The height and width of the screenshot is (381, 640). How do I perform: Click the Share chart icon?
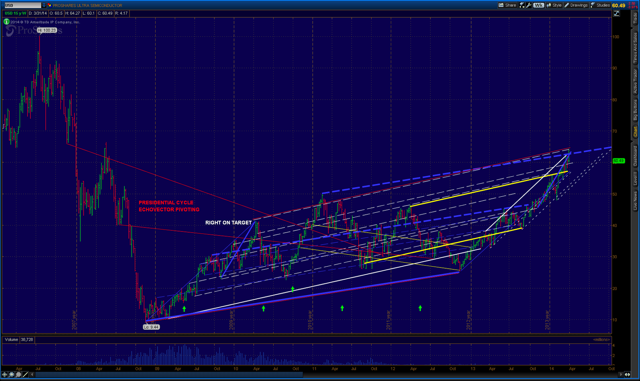point(507,5)
